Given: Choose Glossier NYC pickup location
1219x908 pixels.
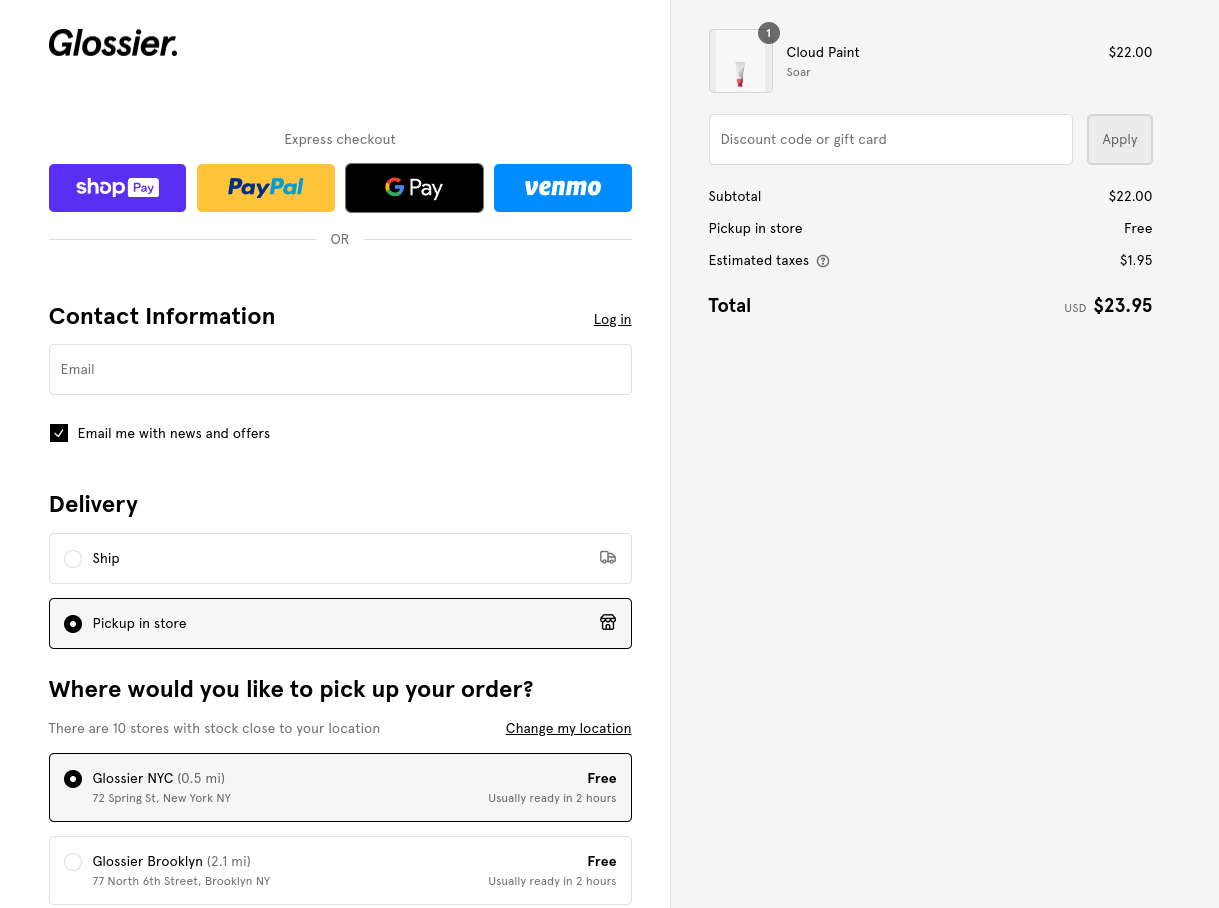Looking at the screenshot, I should (x=73, y=779).
